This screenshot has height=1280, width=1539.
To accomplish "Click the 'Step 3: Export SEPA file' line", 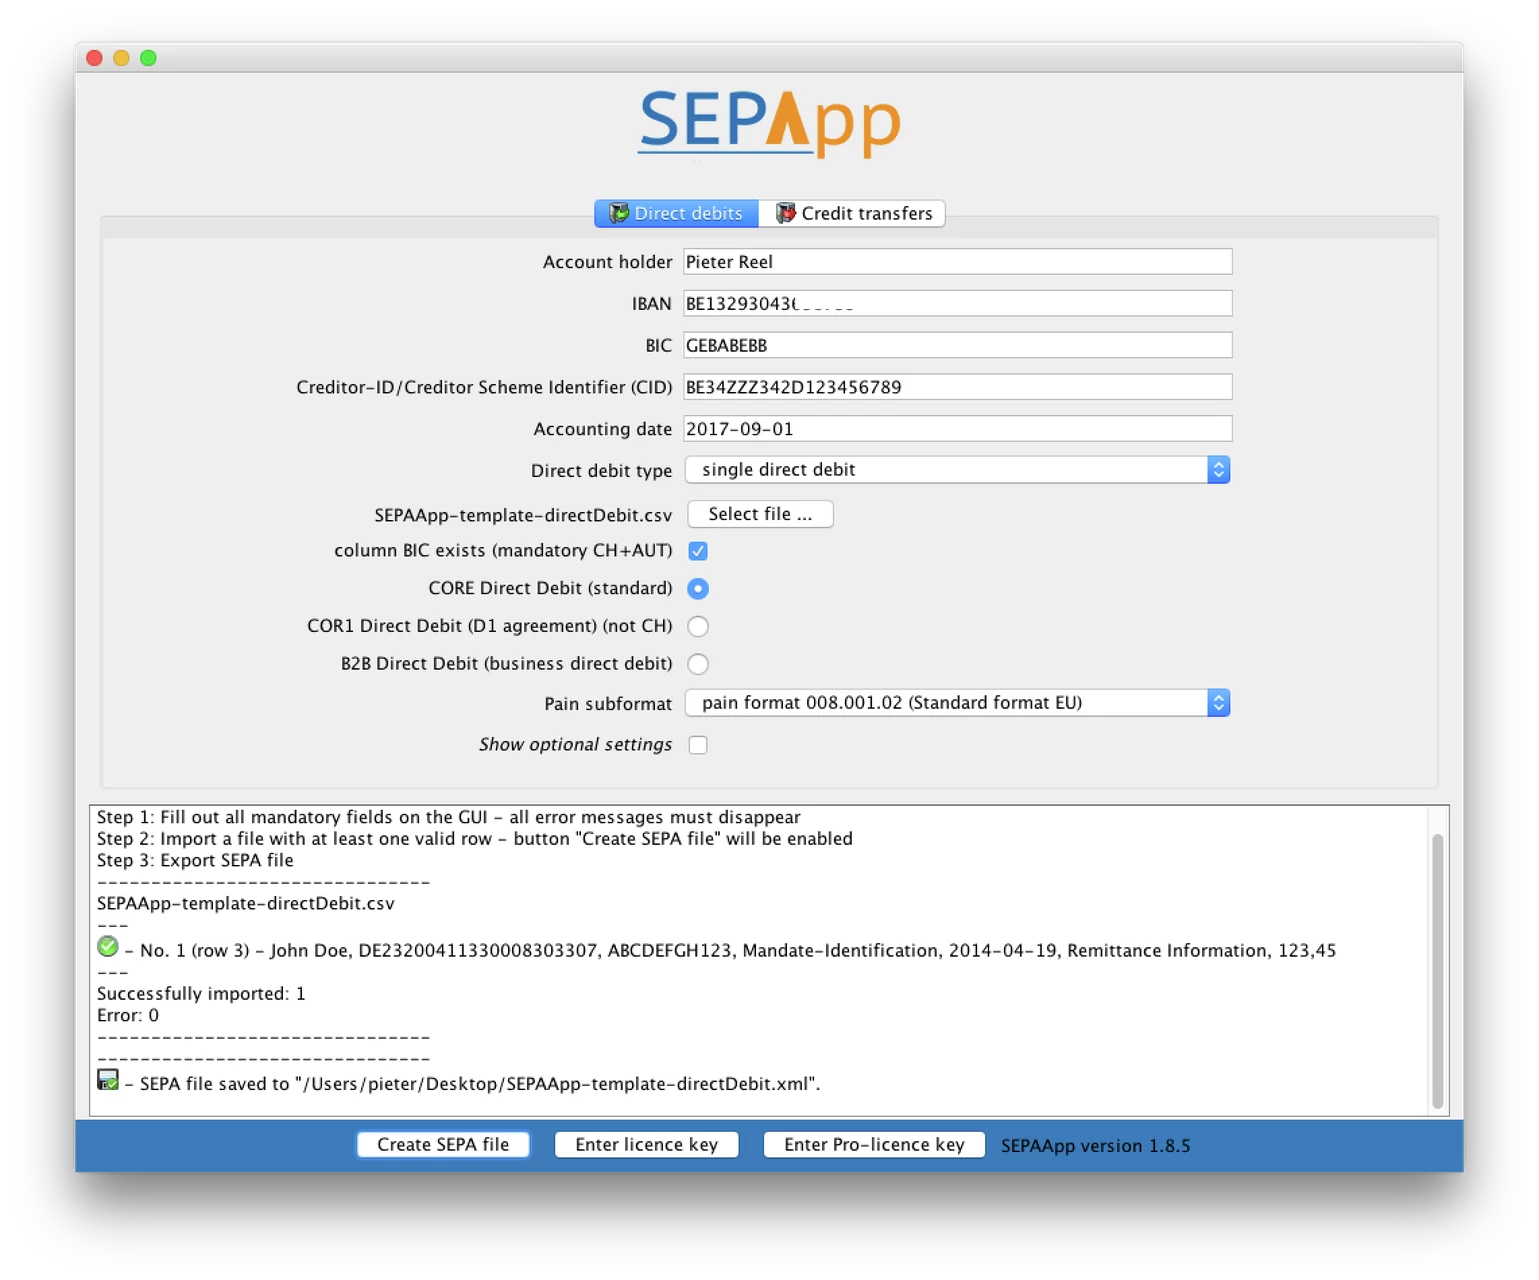I will (195, 861).
